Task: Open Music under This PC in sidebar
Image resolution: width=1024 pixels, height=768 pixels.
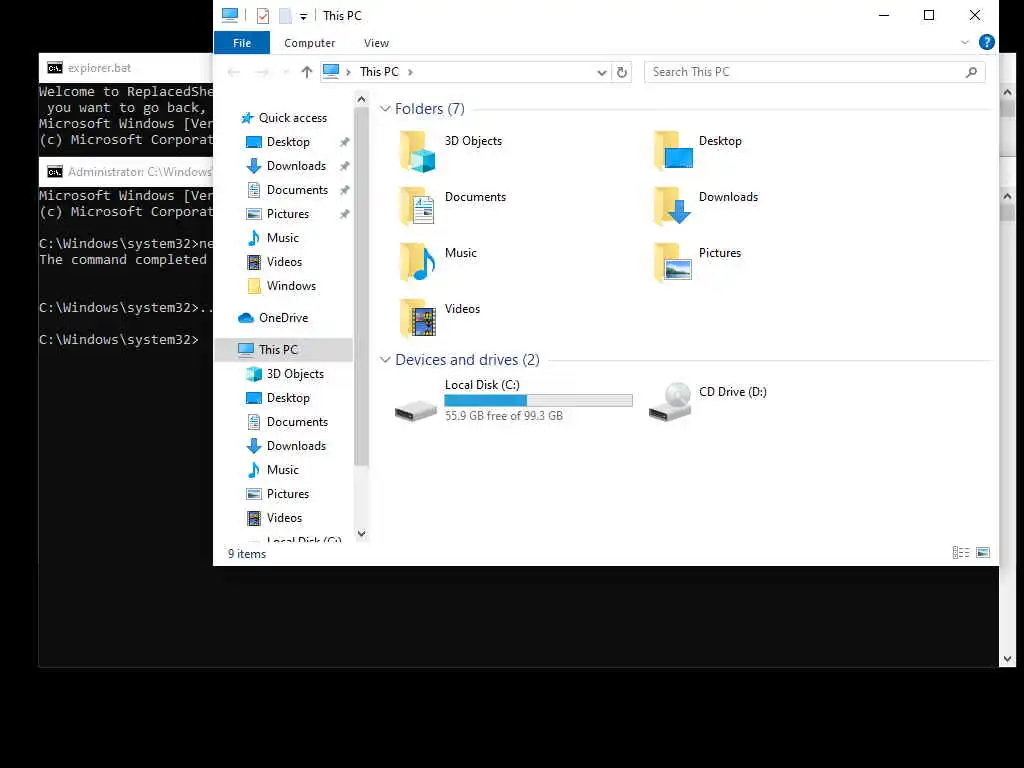Action: click(282, 470)
